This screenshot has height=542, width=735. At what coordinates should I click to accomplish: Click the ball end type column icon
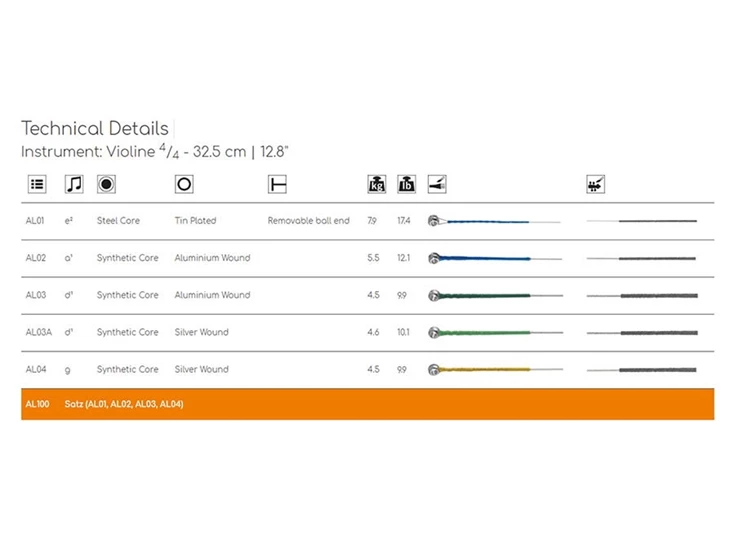coord(277,184)
